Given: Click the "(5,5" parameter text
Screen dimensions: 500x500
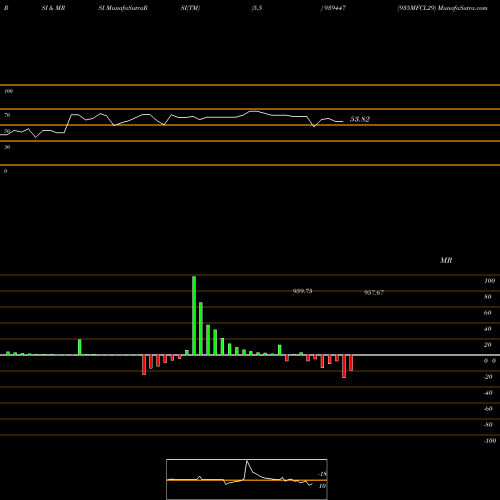Looking at the screenshot, I should click(257, 8).
